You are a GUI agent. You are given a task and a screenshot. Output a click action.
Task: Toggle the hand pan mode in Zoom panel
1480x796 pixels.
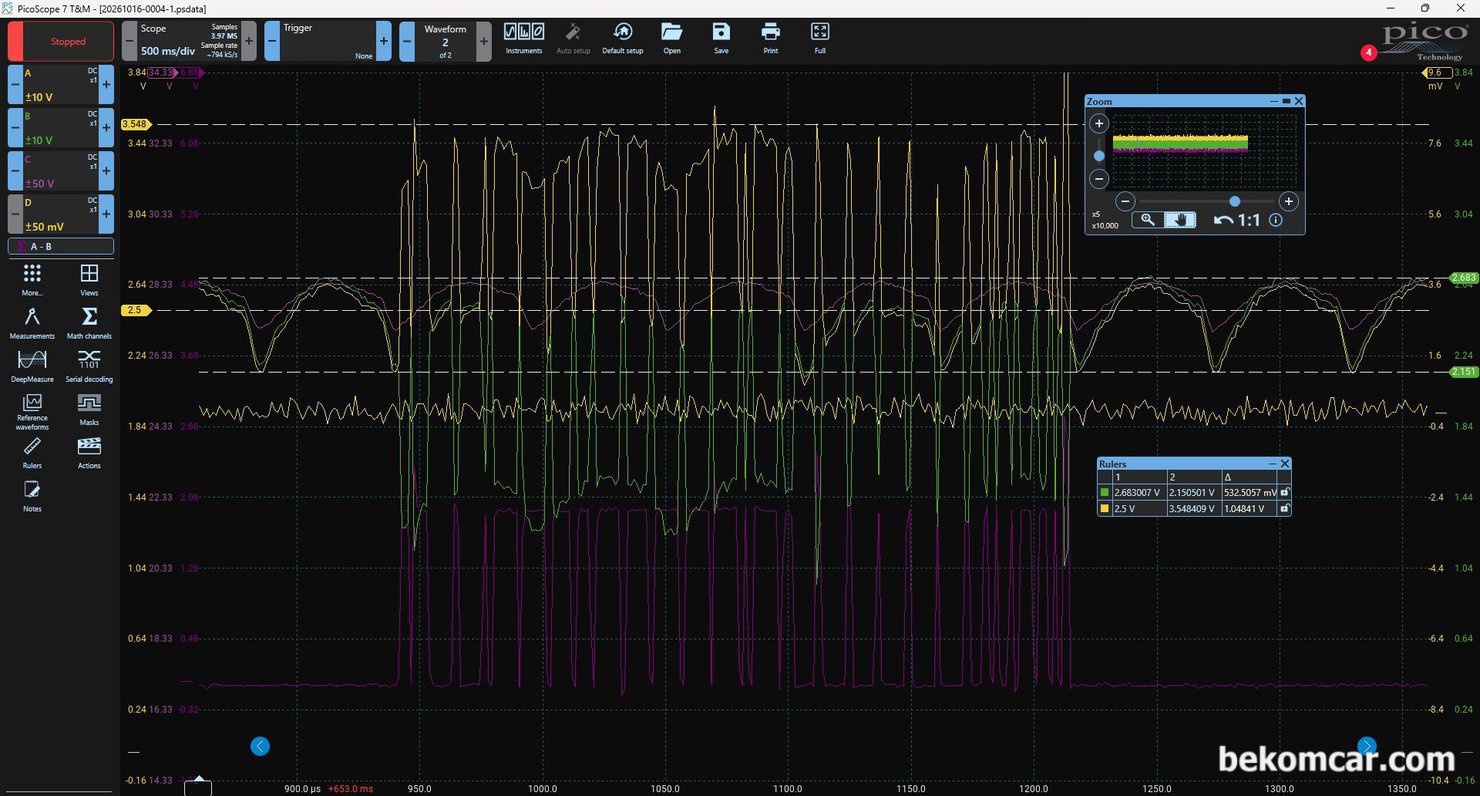[1180, 220]
